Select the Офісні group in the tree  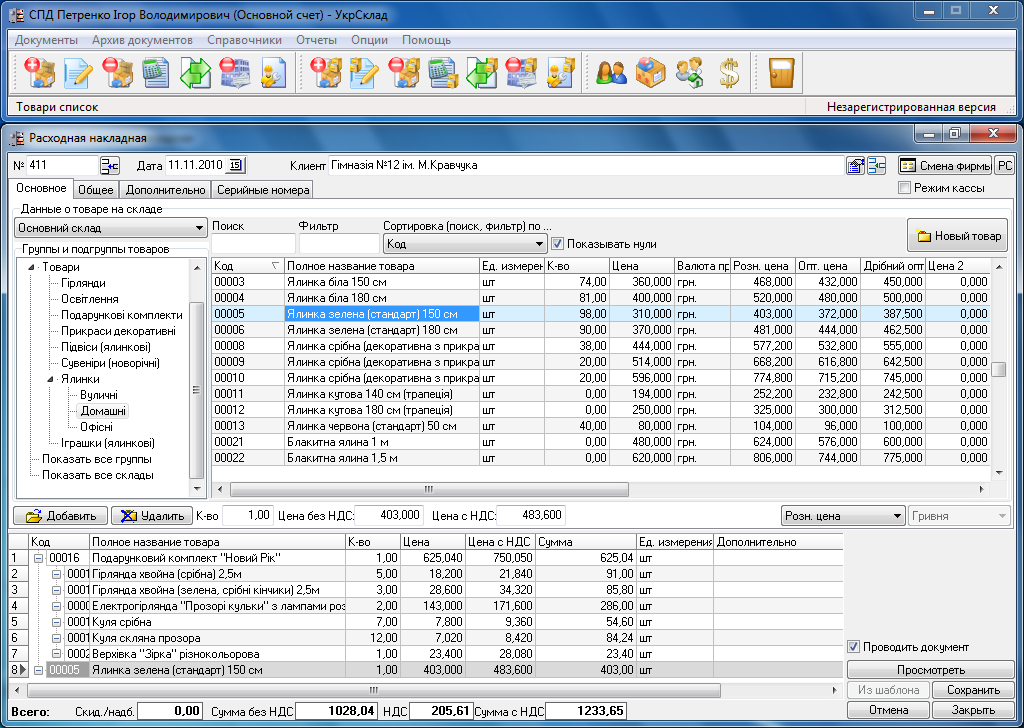tap(96, 427)
